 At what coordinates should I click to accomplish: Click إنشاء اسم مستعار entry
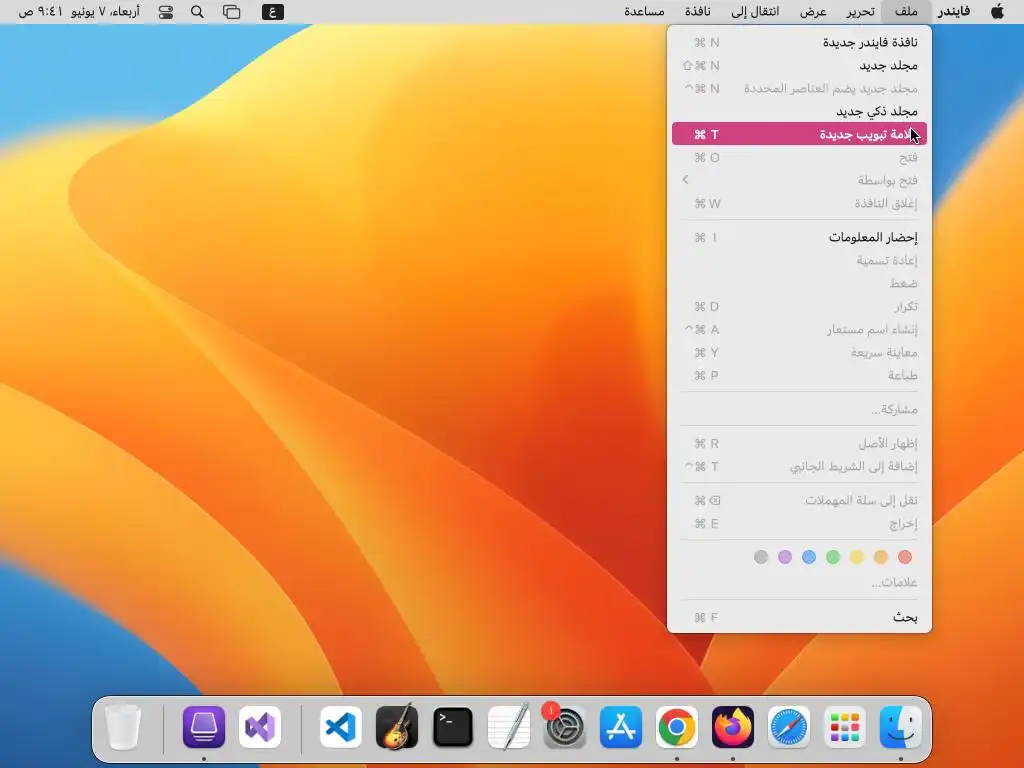799,329
